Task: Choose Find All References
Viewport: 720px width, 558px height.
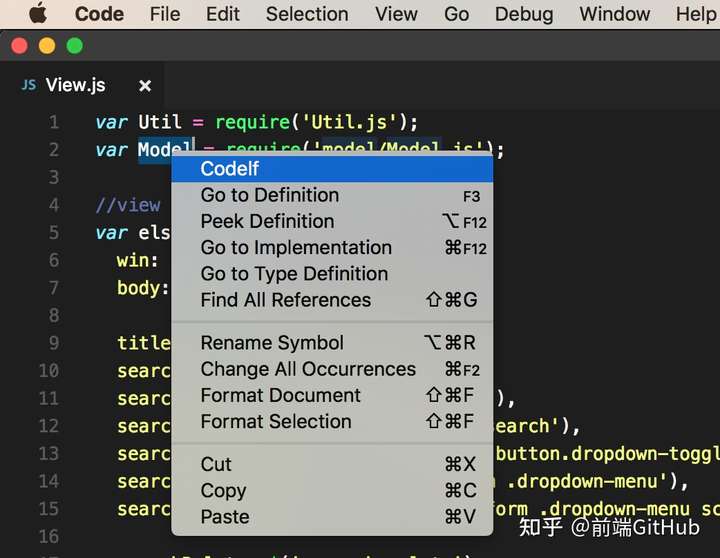Action: click(332, 300)
